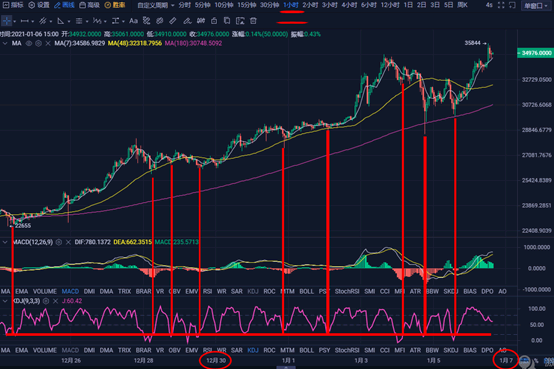The width and height of the screenshot is (554, 369).
Task: Click the fullscreen expand icon
Action: [x=501, y=5]
